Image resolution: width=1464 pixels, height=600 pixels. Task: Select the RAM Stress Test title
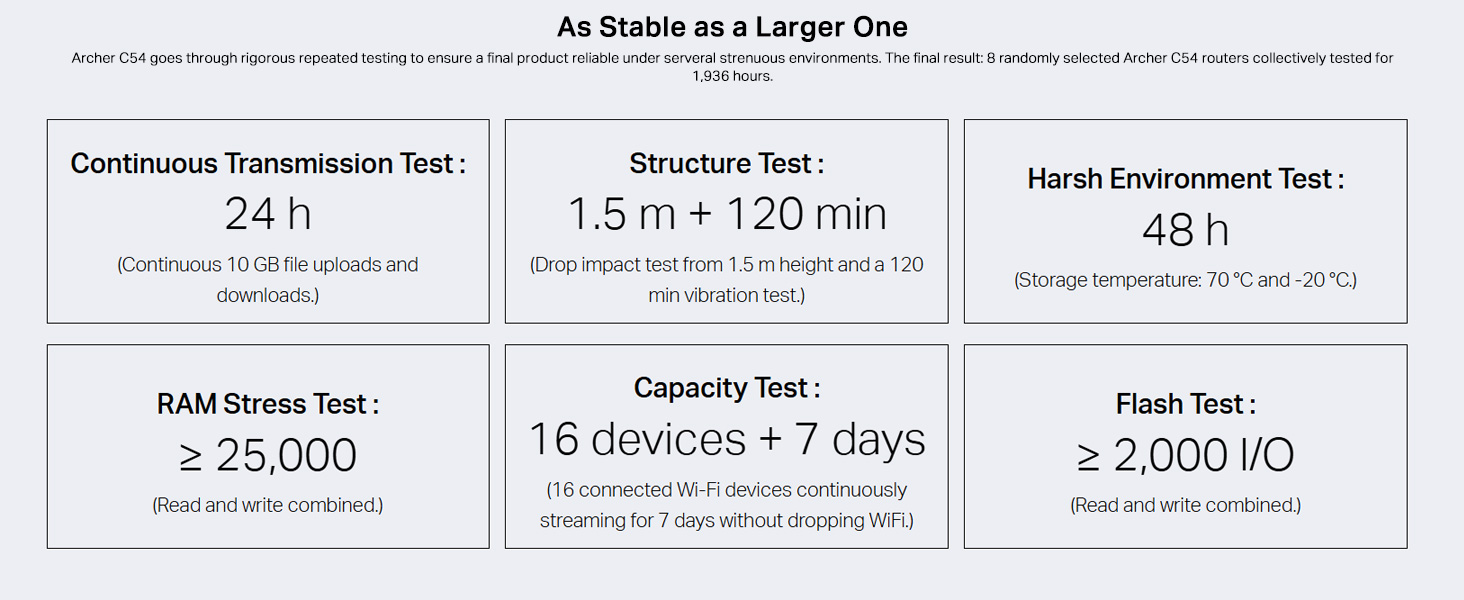pos(268,405)
